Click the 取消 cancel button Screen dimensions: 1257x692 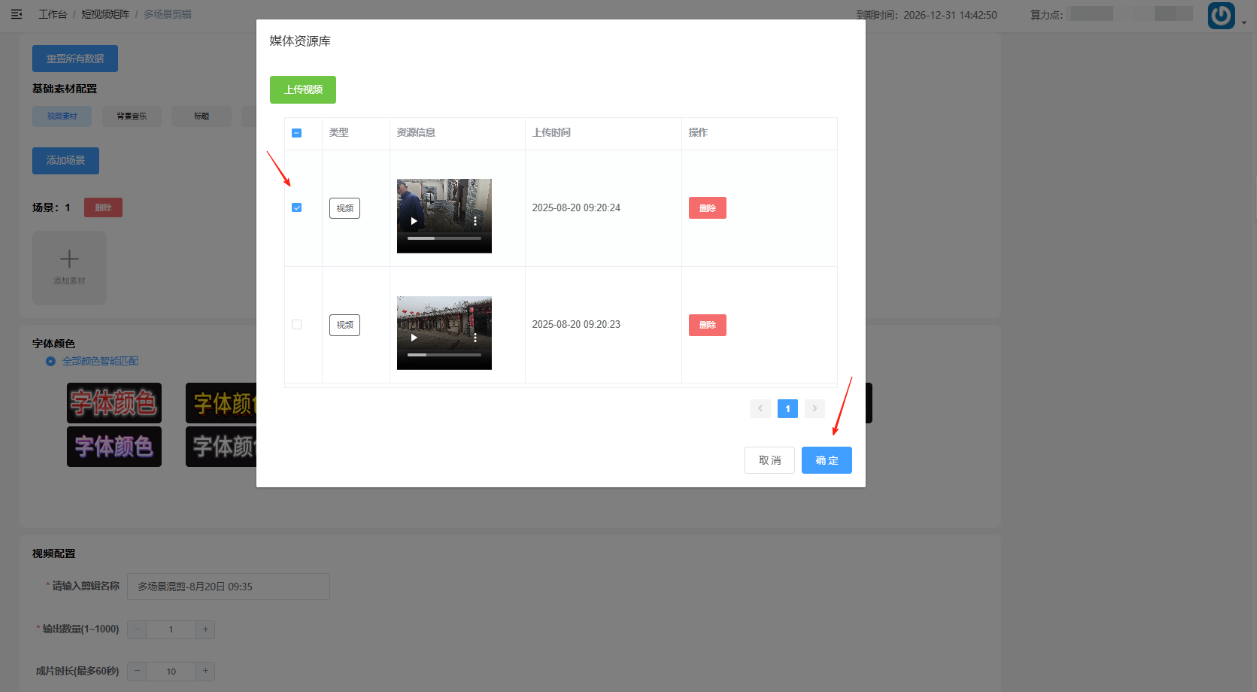(x=769, y=460)
